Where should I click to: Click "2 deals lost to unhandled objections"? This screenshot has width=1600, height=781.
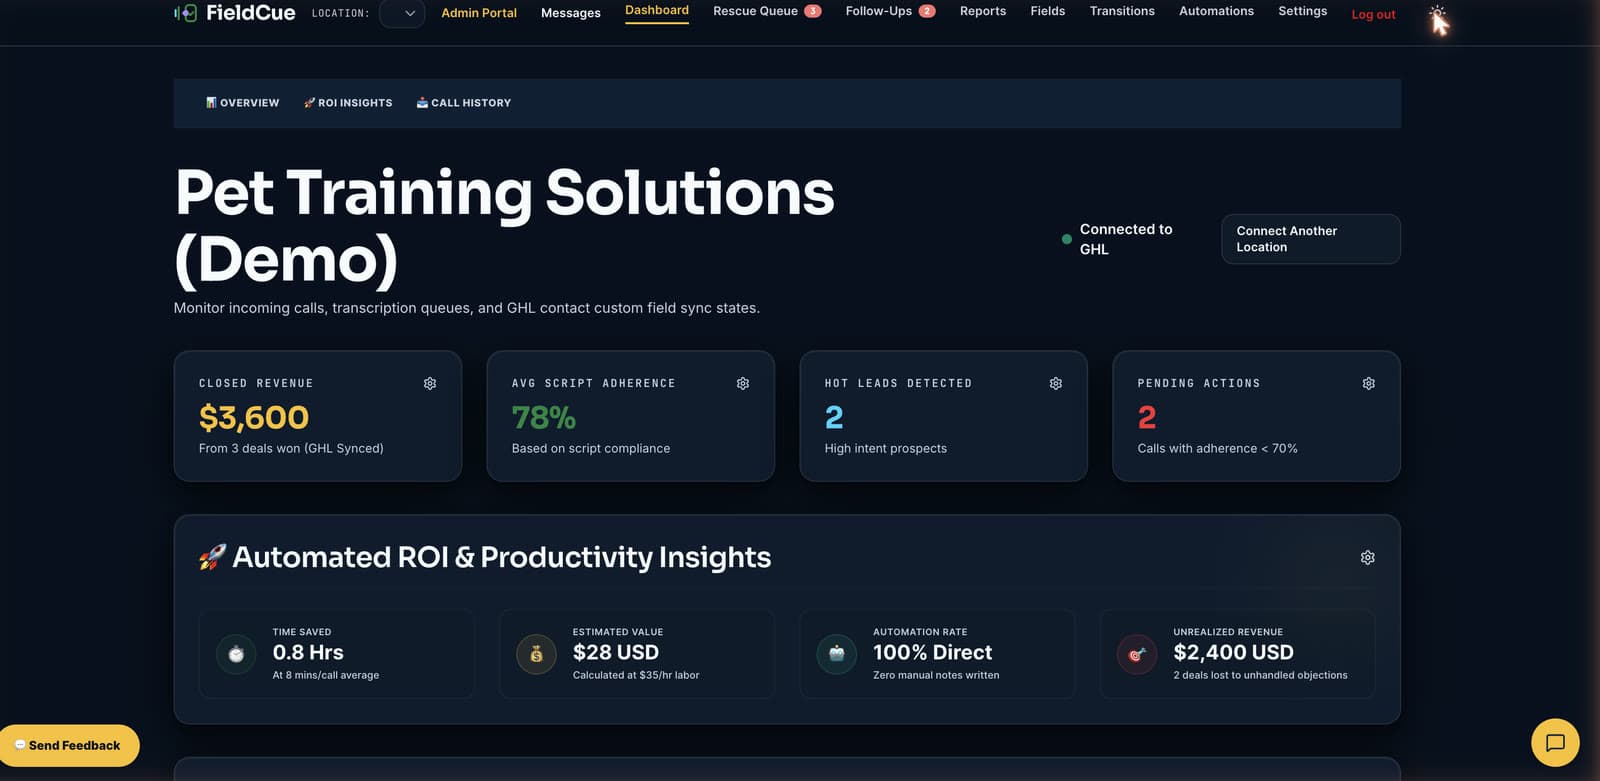pyautogui.click(x=1260, y=676)
